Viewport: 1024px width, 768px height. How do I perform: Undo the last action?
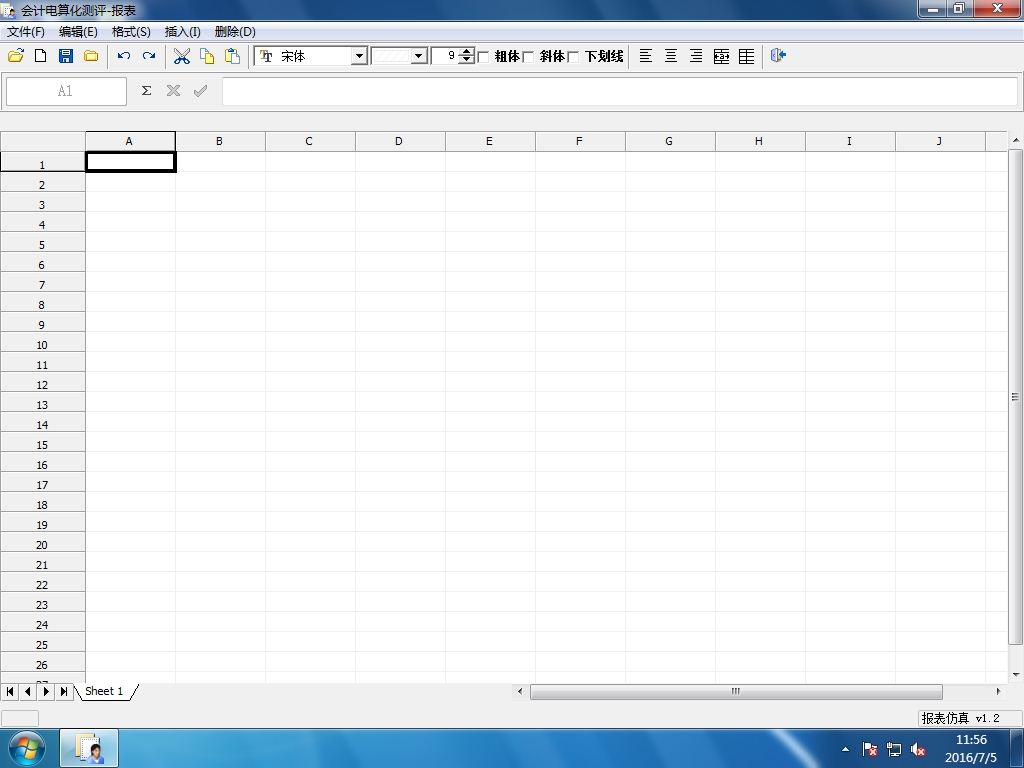(123, 56)
